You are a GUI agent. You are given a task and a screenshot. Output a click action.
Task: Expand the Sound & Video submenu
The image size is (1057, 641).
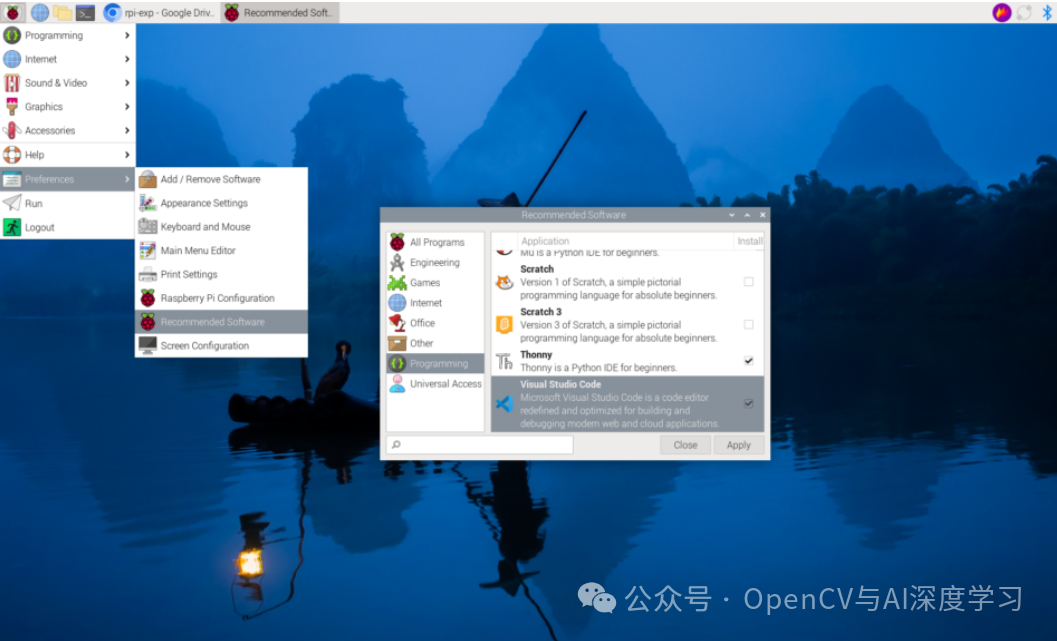(57, 82)
